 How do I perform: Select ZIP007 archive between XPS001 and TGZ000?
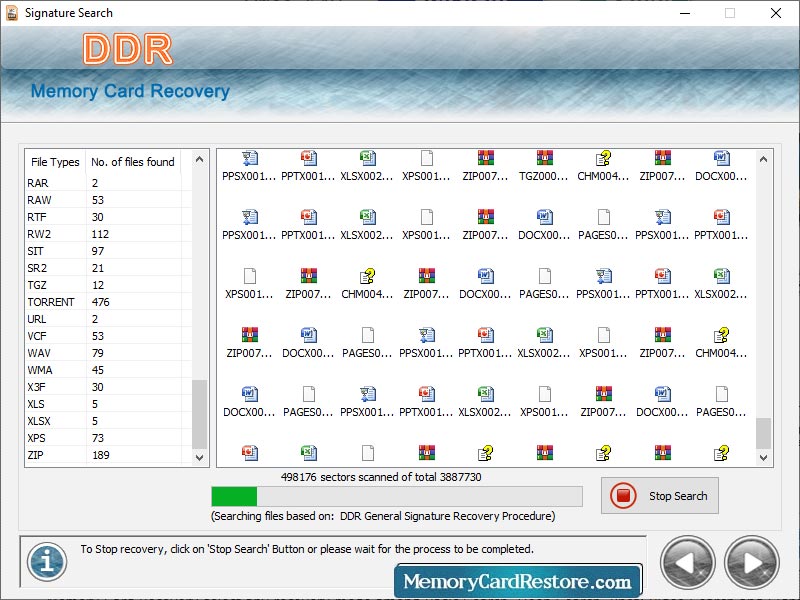point(485,166)
